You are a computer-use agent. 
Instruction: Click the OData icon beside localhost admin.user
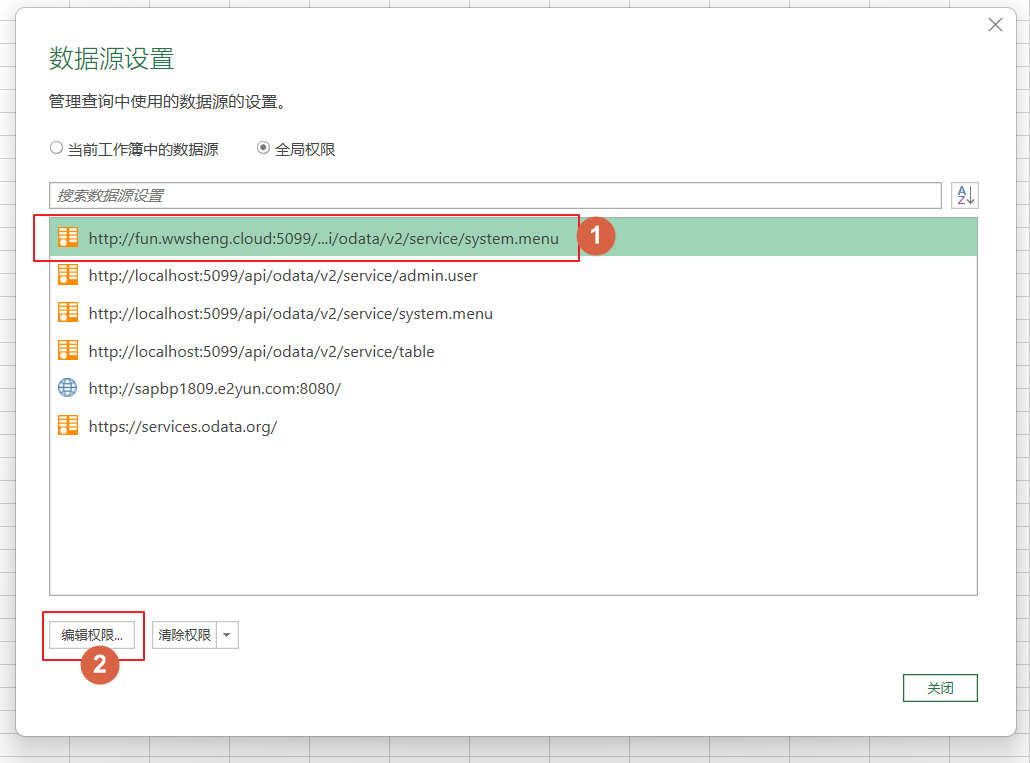click(x=68, y=275)
